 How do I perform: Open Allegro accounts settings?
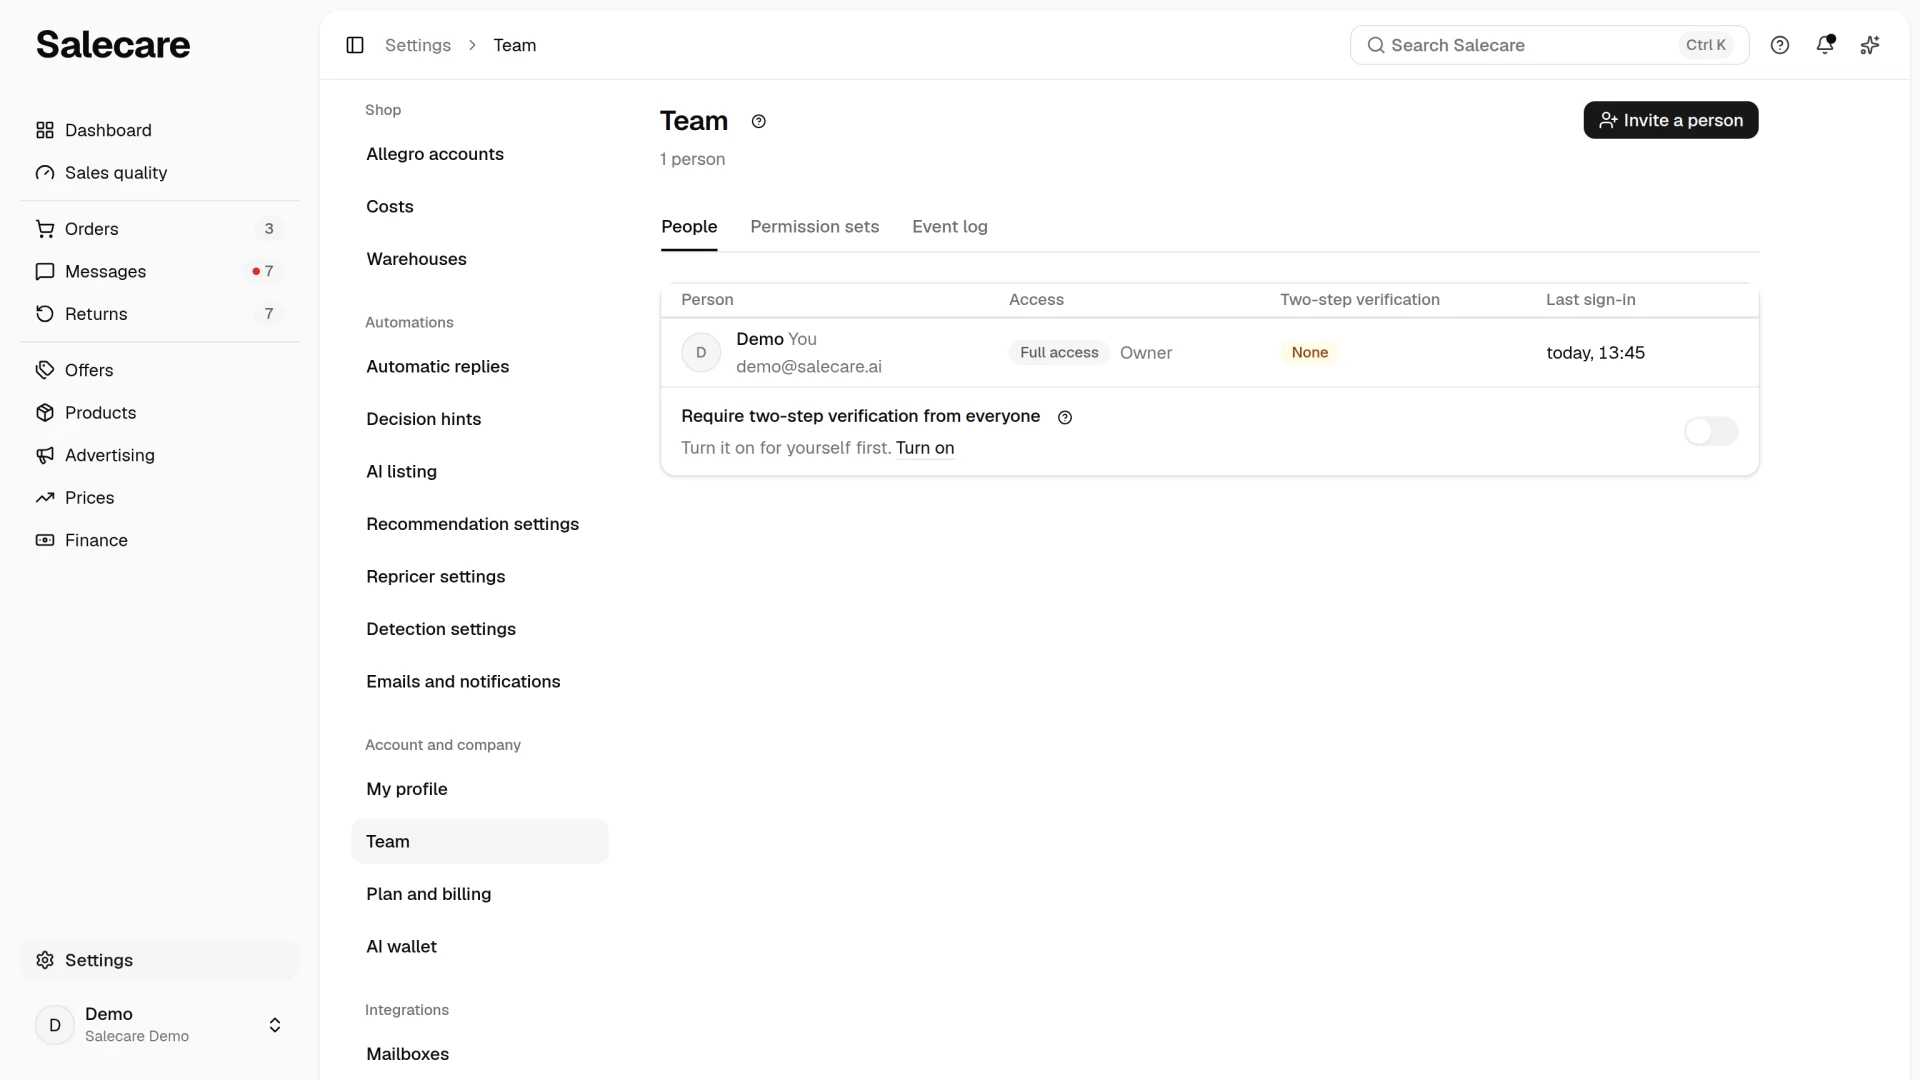(480, 154)
